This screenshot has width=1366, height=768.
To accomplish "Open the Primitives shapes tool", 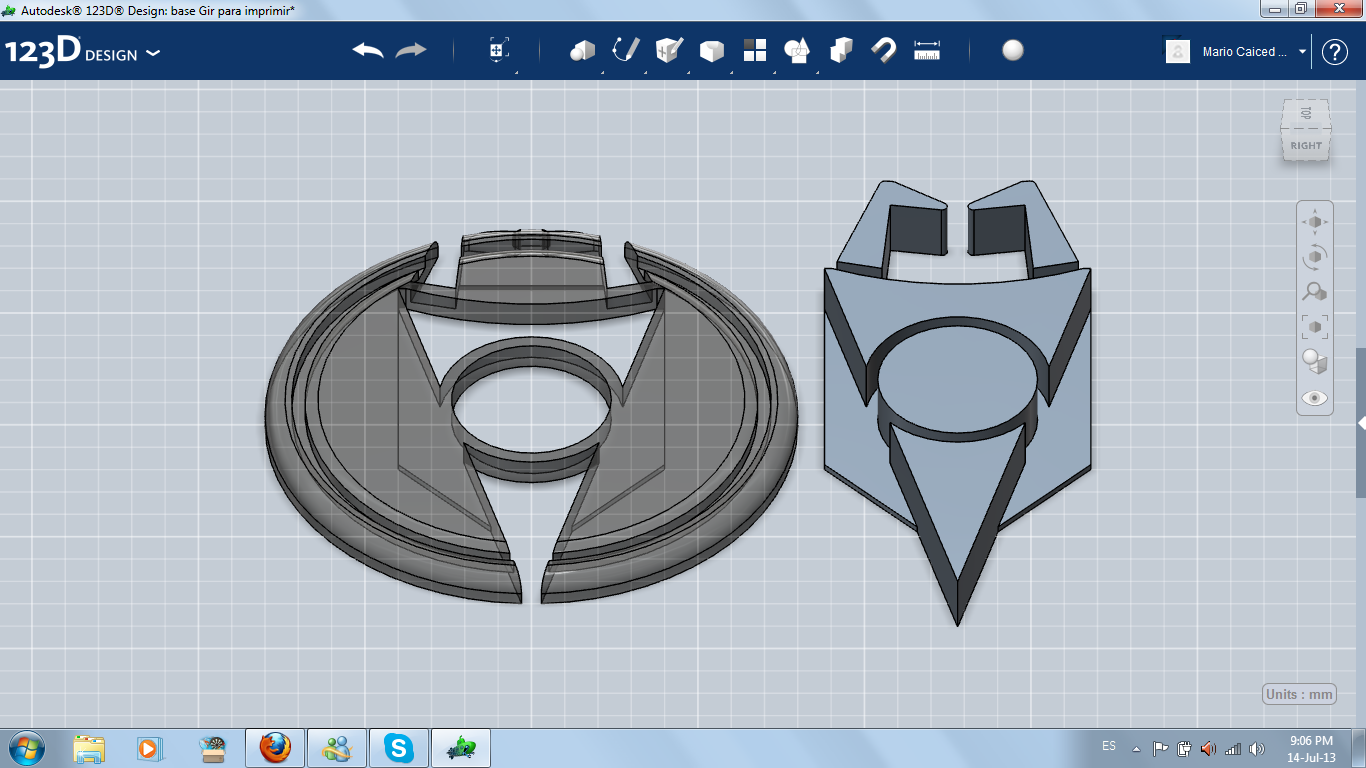I will [x=582, y=51].
